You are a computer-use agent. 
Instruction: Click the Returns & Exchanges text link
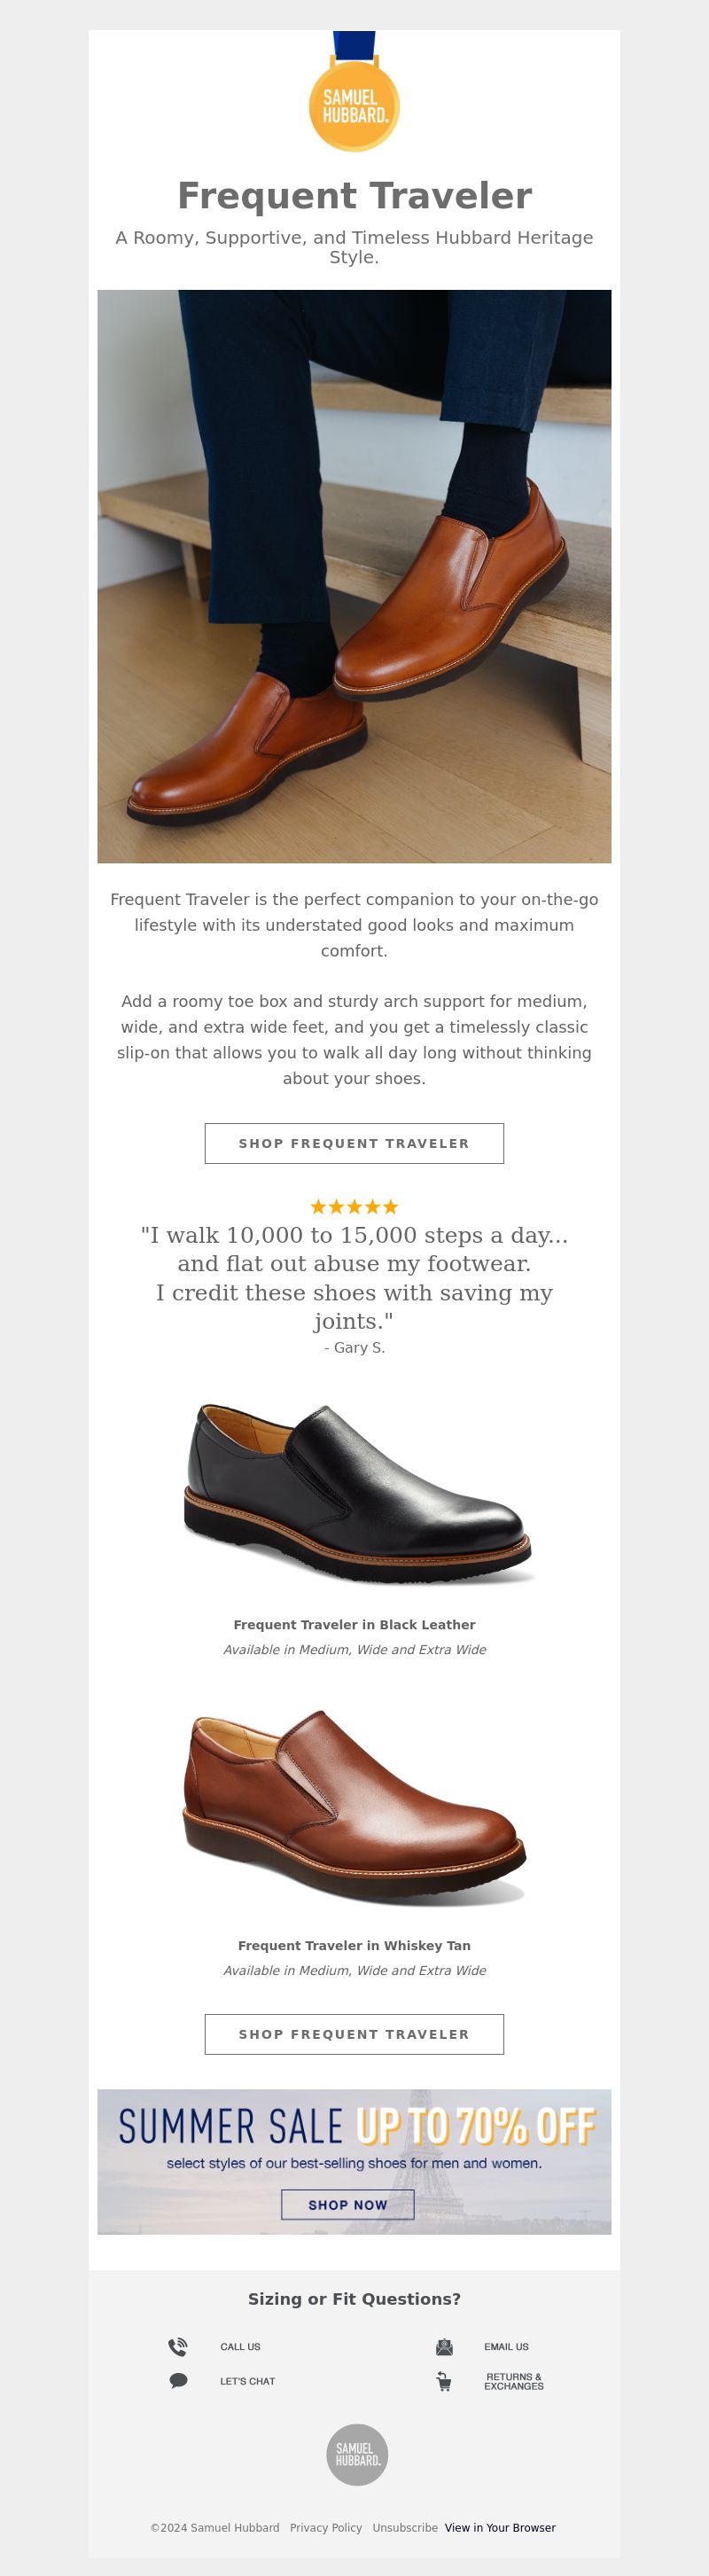pyautogui.click(x=514, y=2381)
